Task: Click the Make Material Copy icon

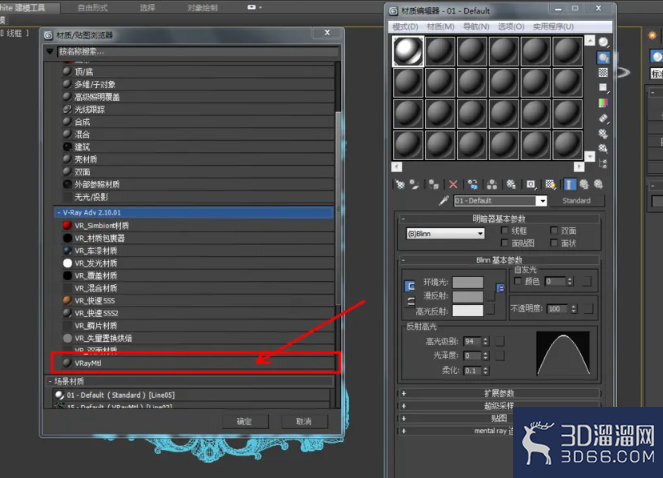Action: pyautogui.click(x=472, y=184)
